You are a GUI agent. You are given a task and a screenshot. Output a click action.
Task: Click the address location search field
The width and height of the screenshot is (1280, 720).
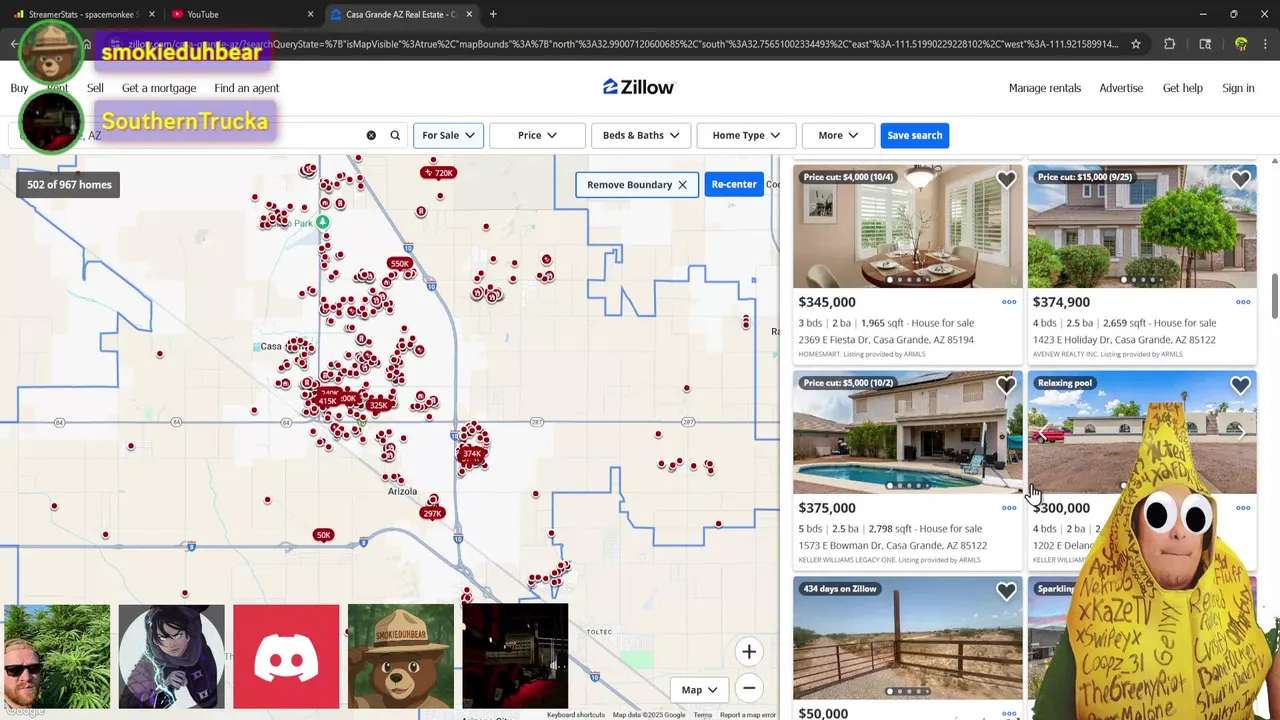[210, 135]
